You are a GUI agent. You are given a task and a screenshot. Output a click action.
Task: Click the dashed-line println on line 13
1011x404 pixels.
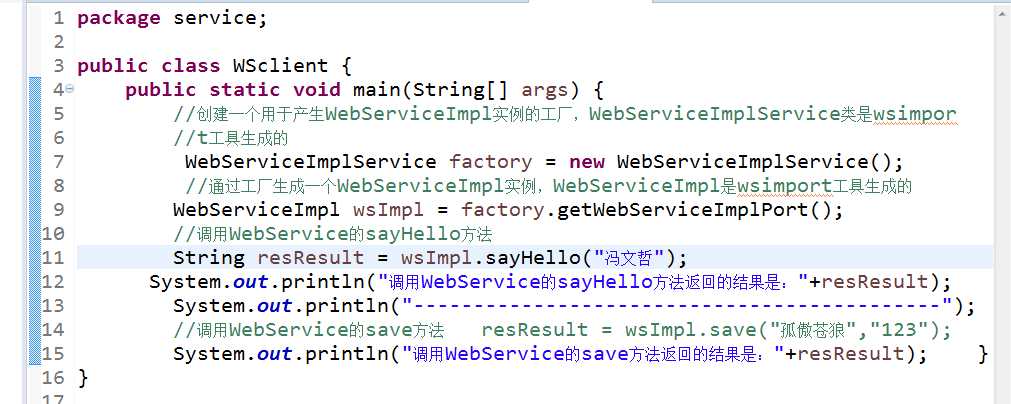[574, 307]
